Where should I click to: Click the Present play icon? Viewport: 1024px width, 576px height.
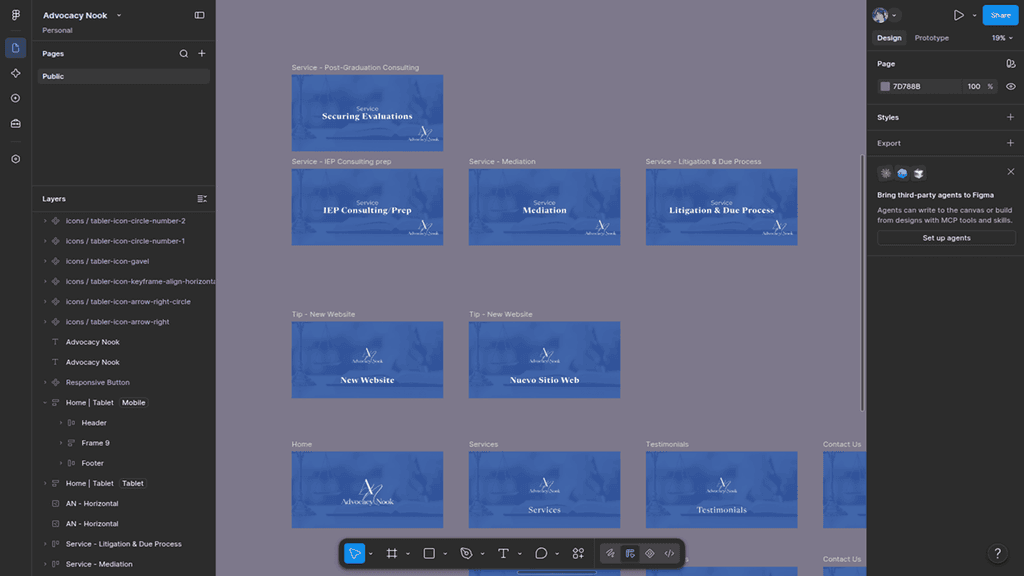(958, 15)
